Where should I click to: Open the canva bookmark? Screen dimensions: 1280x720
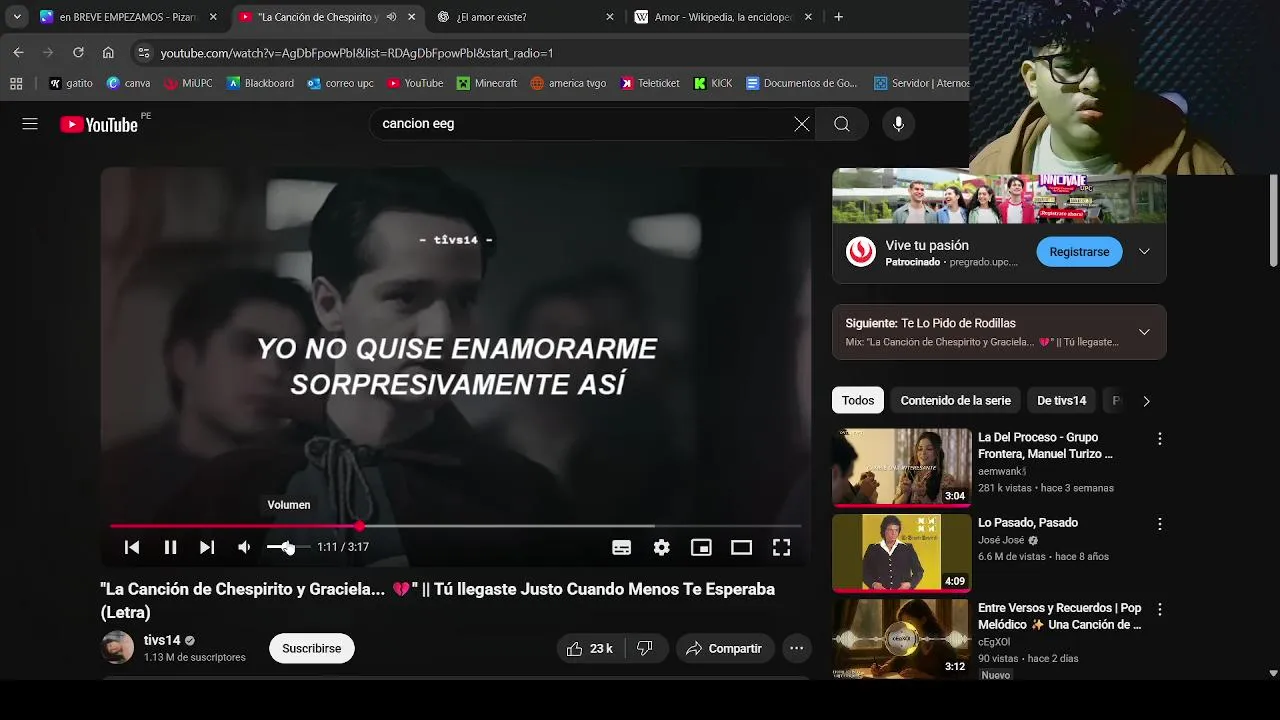[128, 83]
